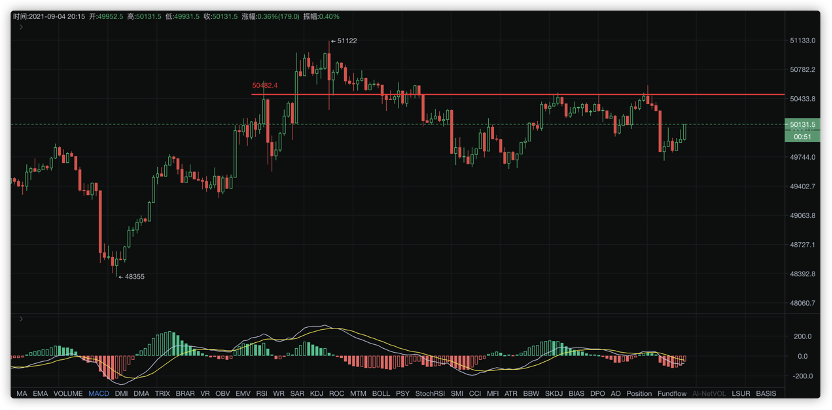Click the active MACD indicator tab

[99, 394]
